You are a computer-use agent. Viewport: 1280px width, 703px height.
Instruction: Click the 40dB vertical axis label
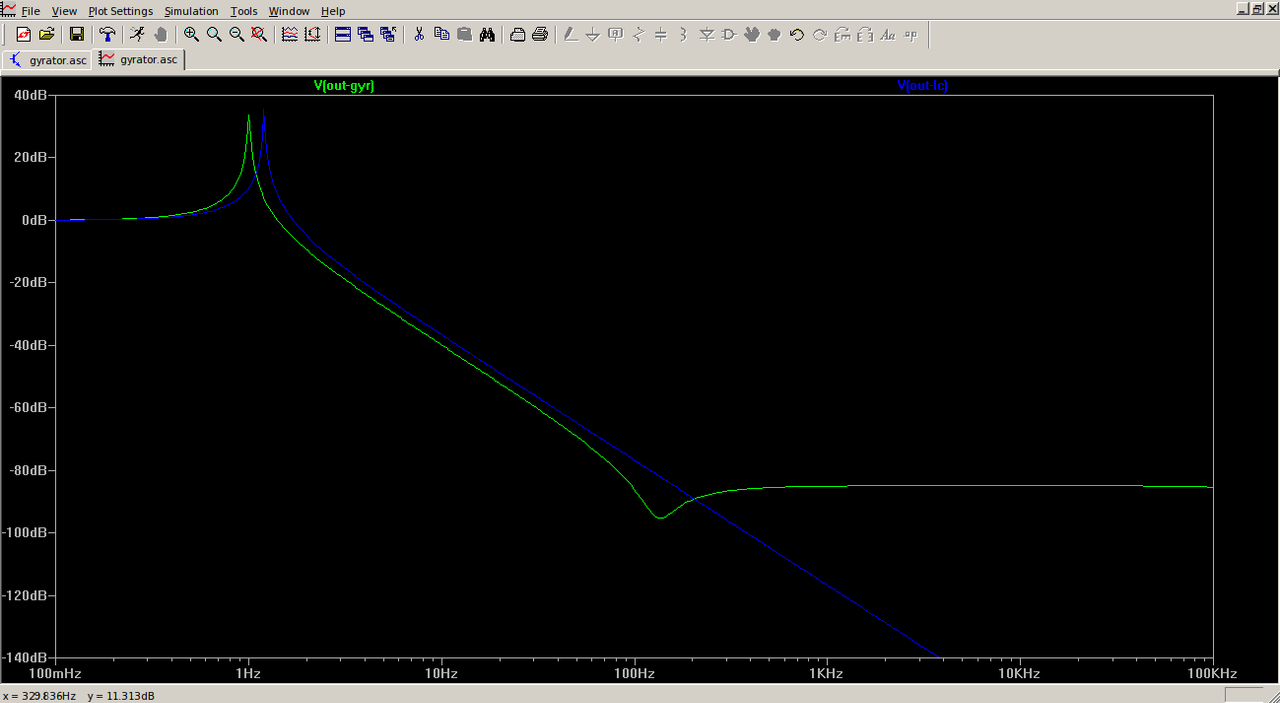click(x=32, y=95)
